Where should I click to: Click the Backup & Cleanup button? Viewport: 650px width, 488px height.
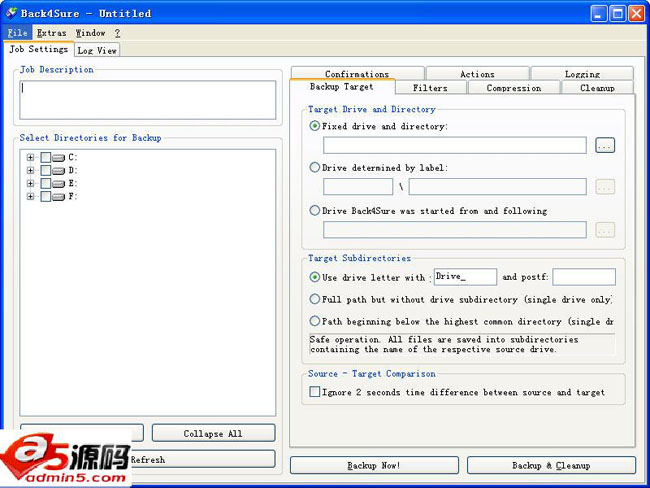(551, 465)
